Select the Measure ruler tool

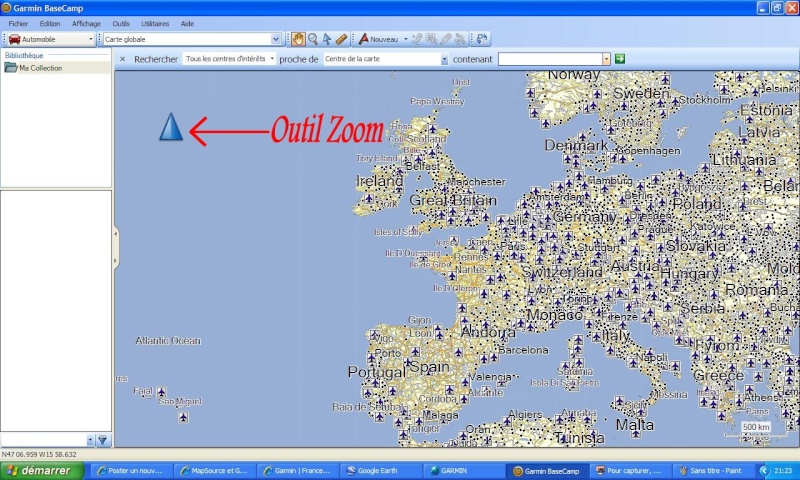(x=341, y=39)
